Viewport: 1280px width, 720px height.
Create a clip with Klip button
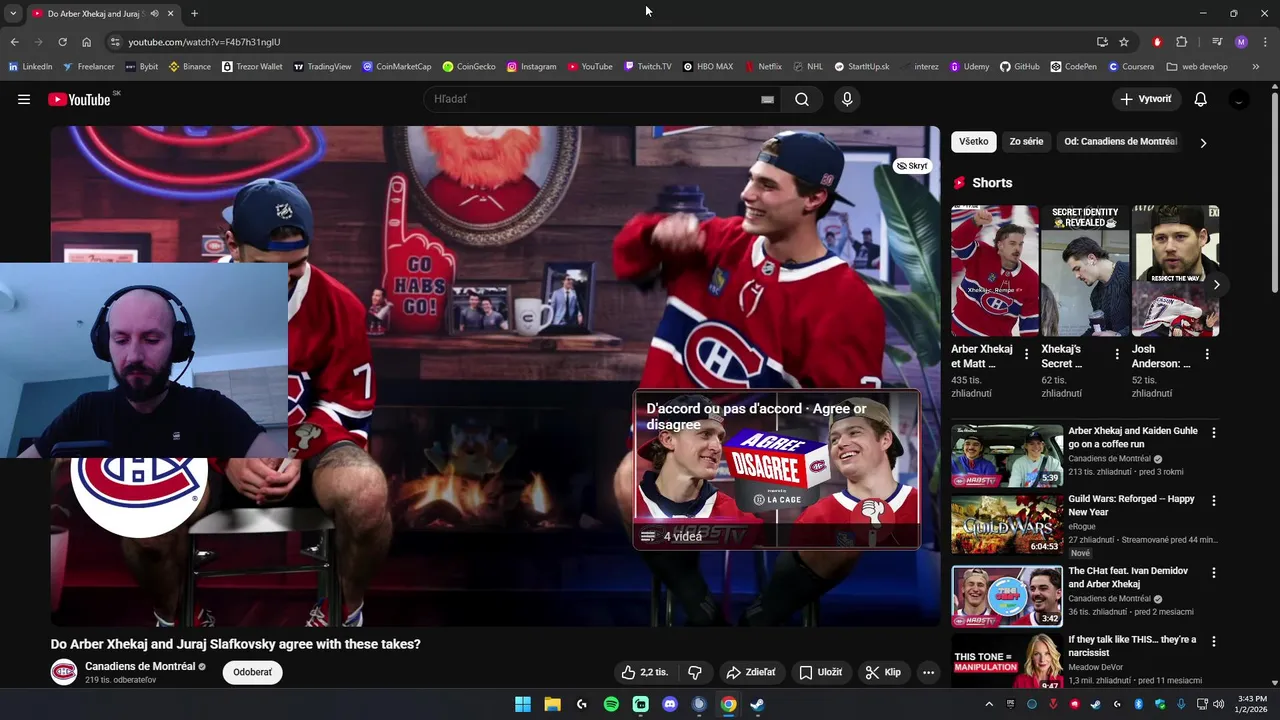click(883, 672)
